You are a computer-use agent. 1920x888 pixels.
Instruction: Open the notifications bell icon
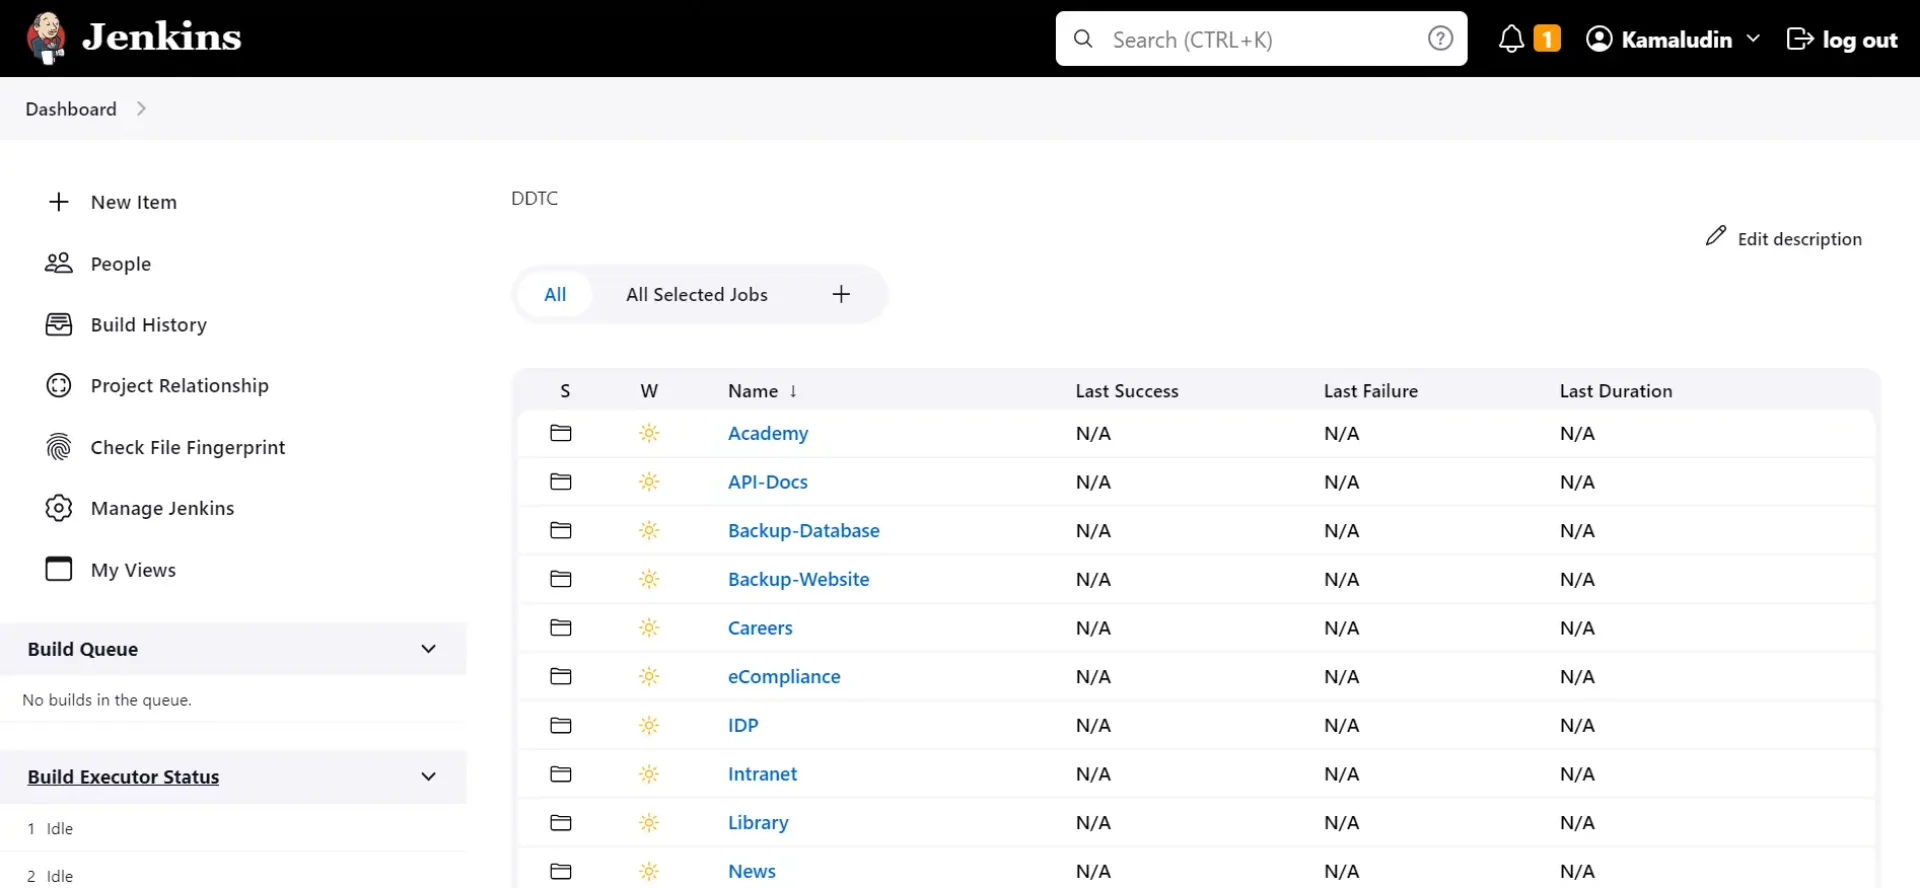coord(1511,39)
